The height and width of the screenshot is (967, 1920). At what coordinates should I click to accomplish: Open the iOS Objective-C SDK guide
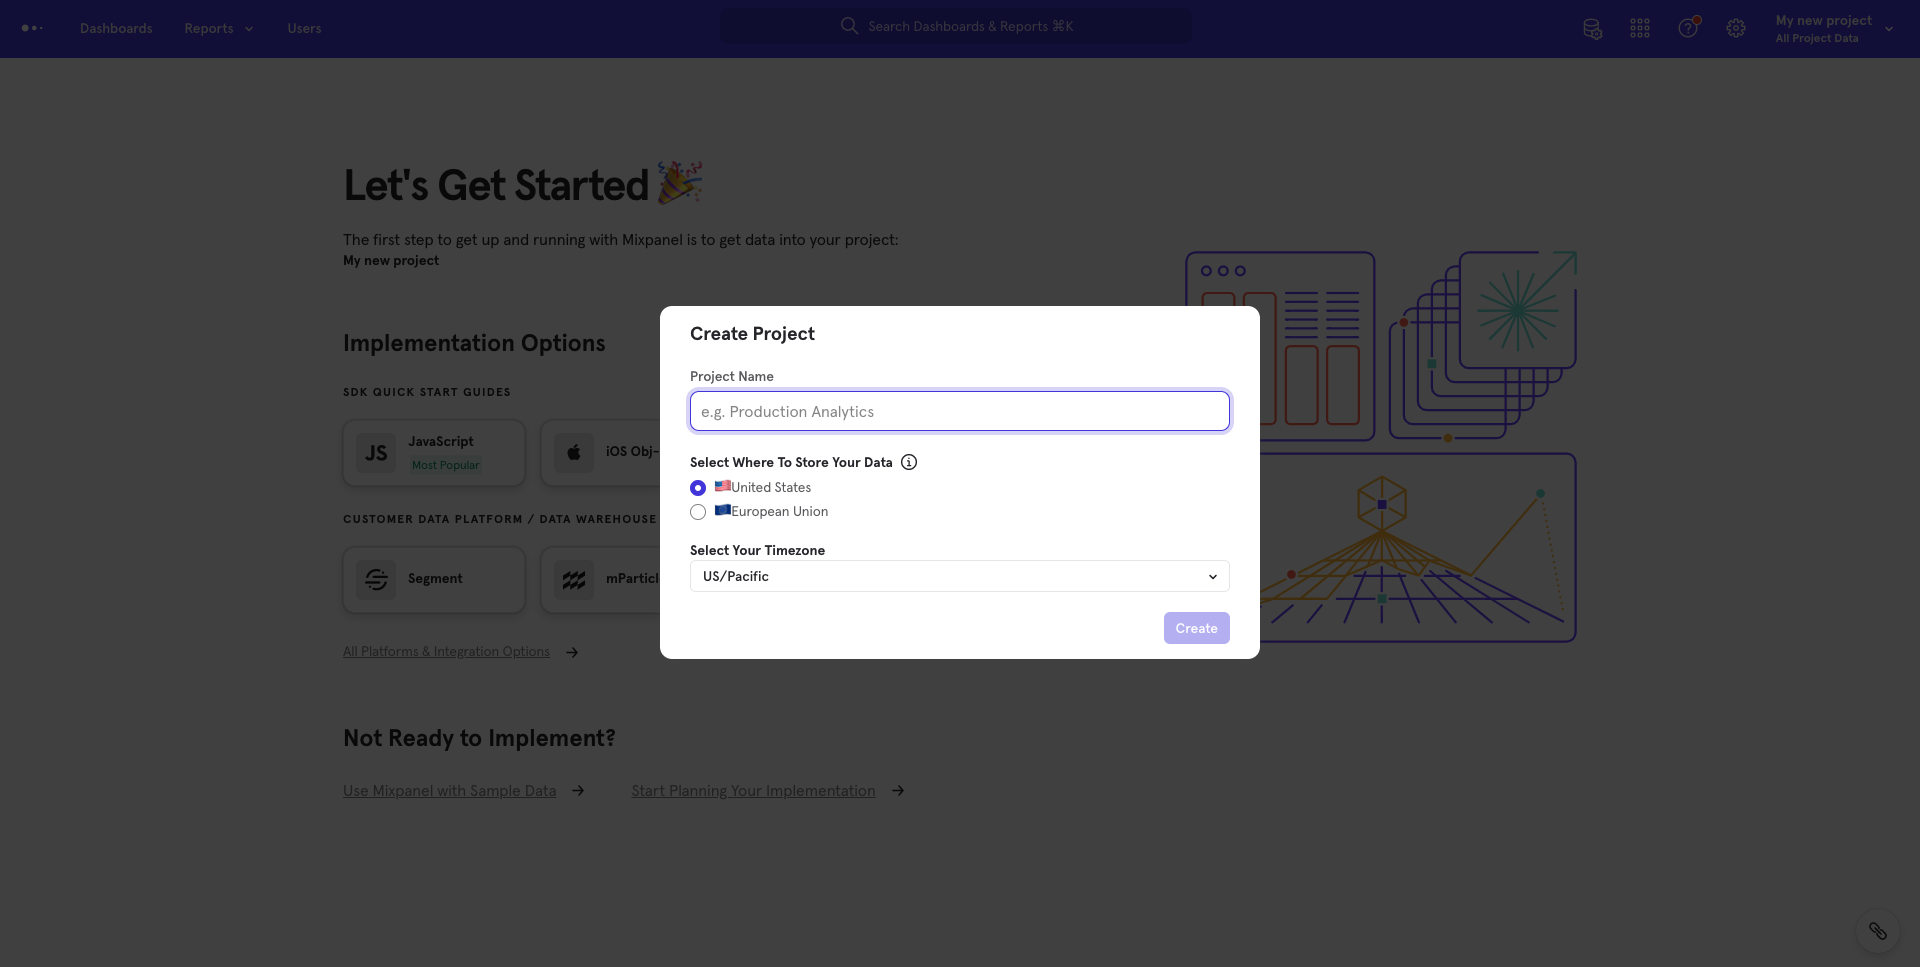point(573,452)
